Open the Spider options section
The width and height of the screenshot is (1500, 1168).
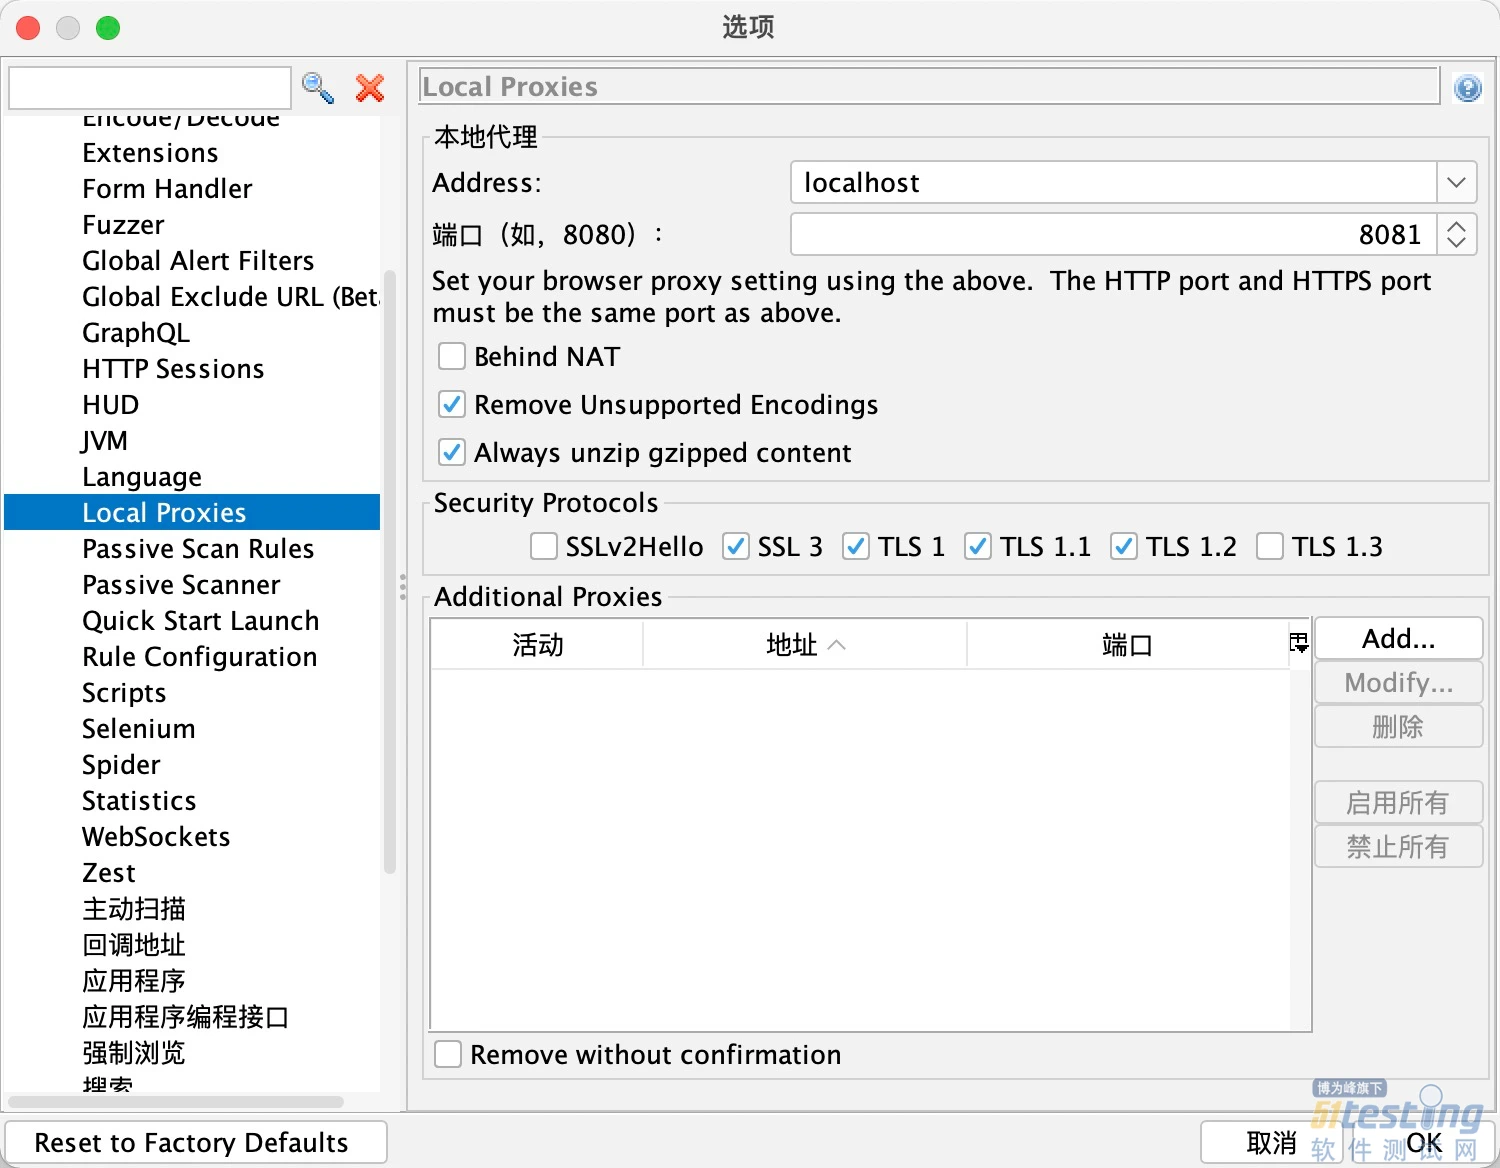click(121, 765)
